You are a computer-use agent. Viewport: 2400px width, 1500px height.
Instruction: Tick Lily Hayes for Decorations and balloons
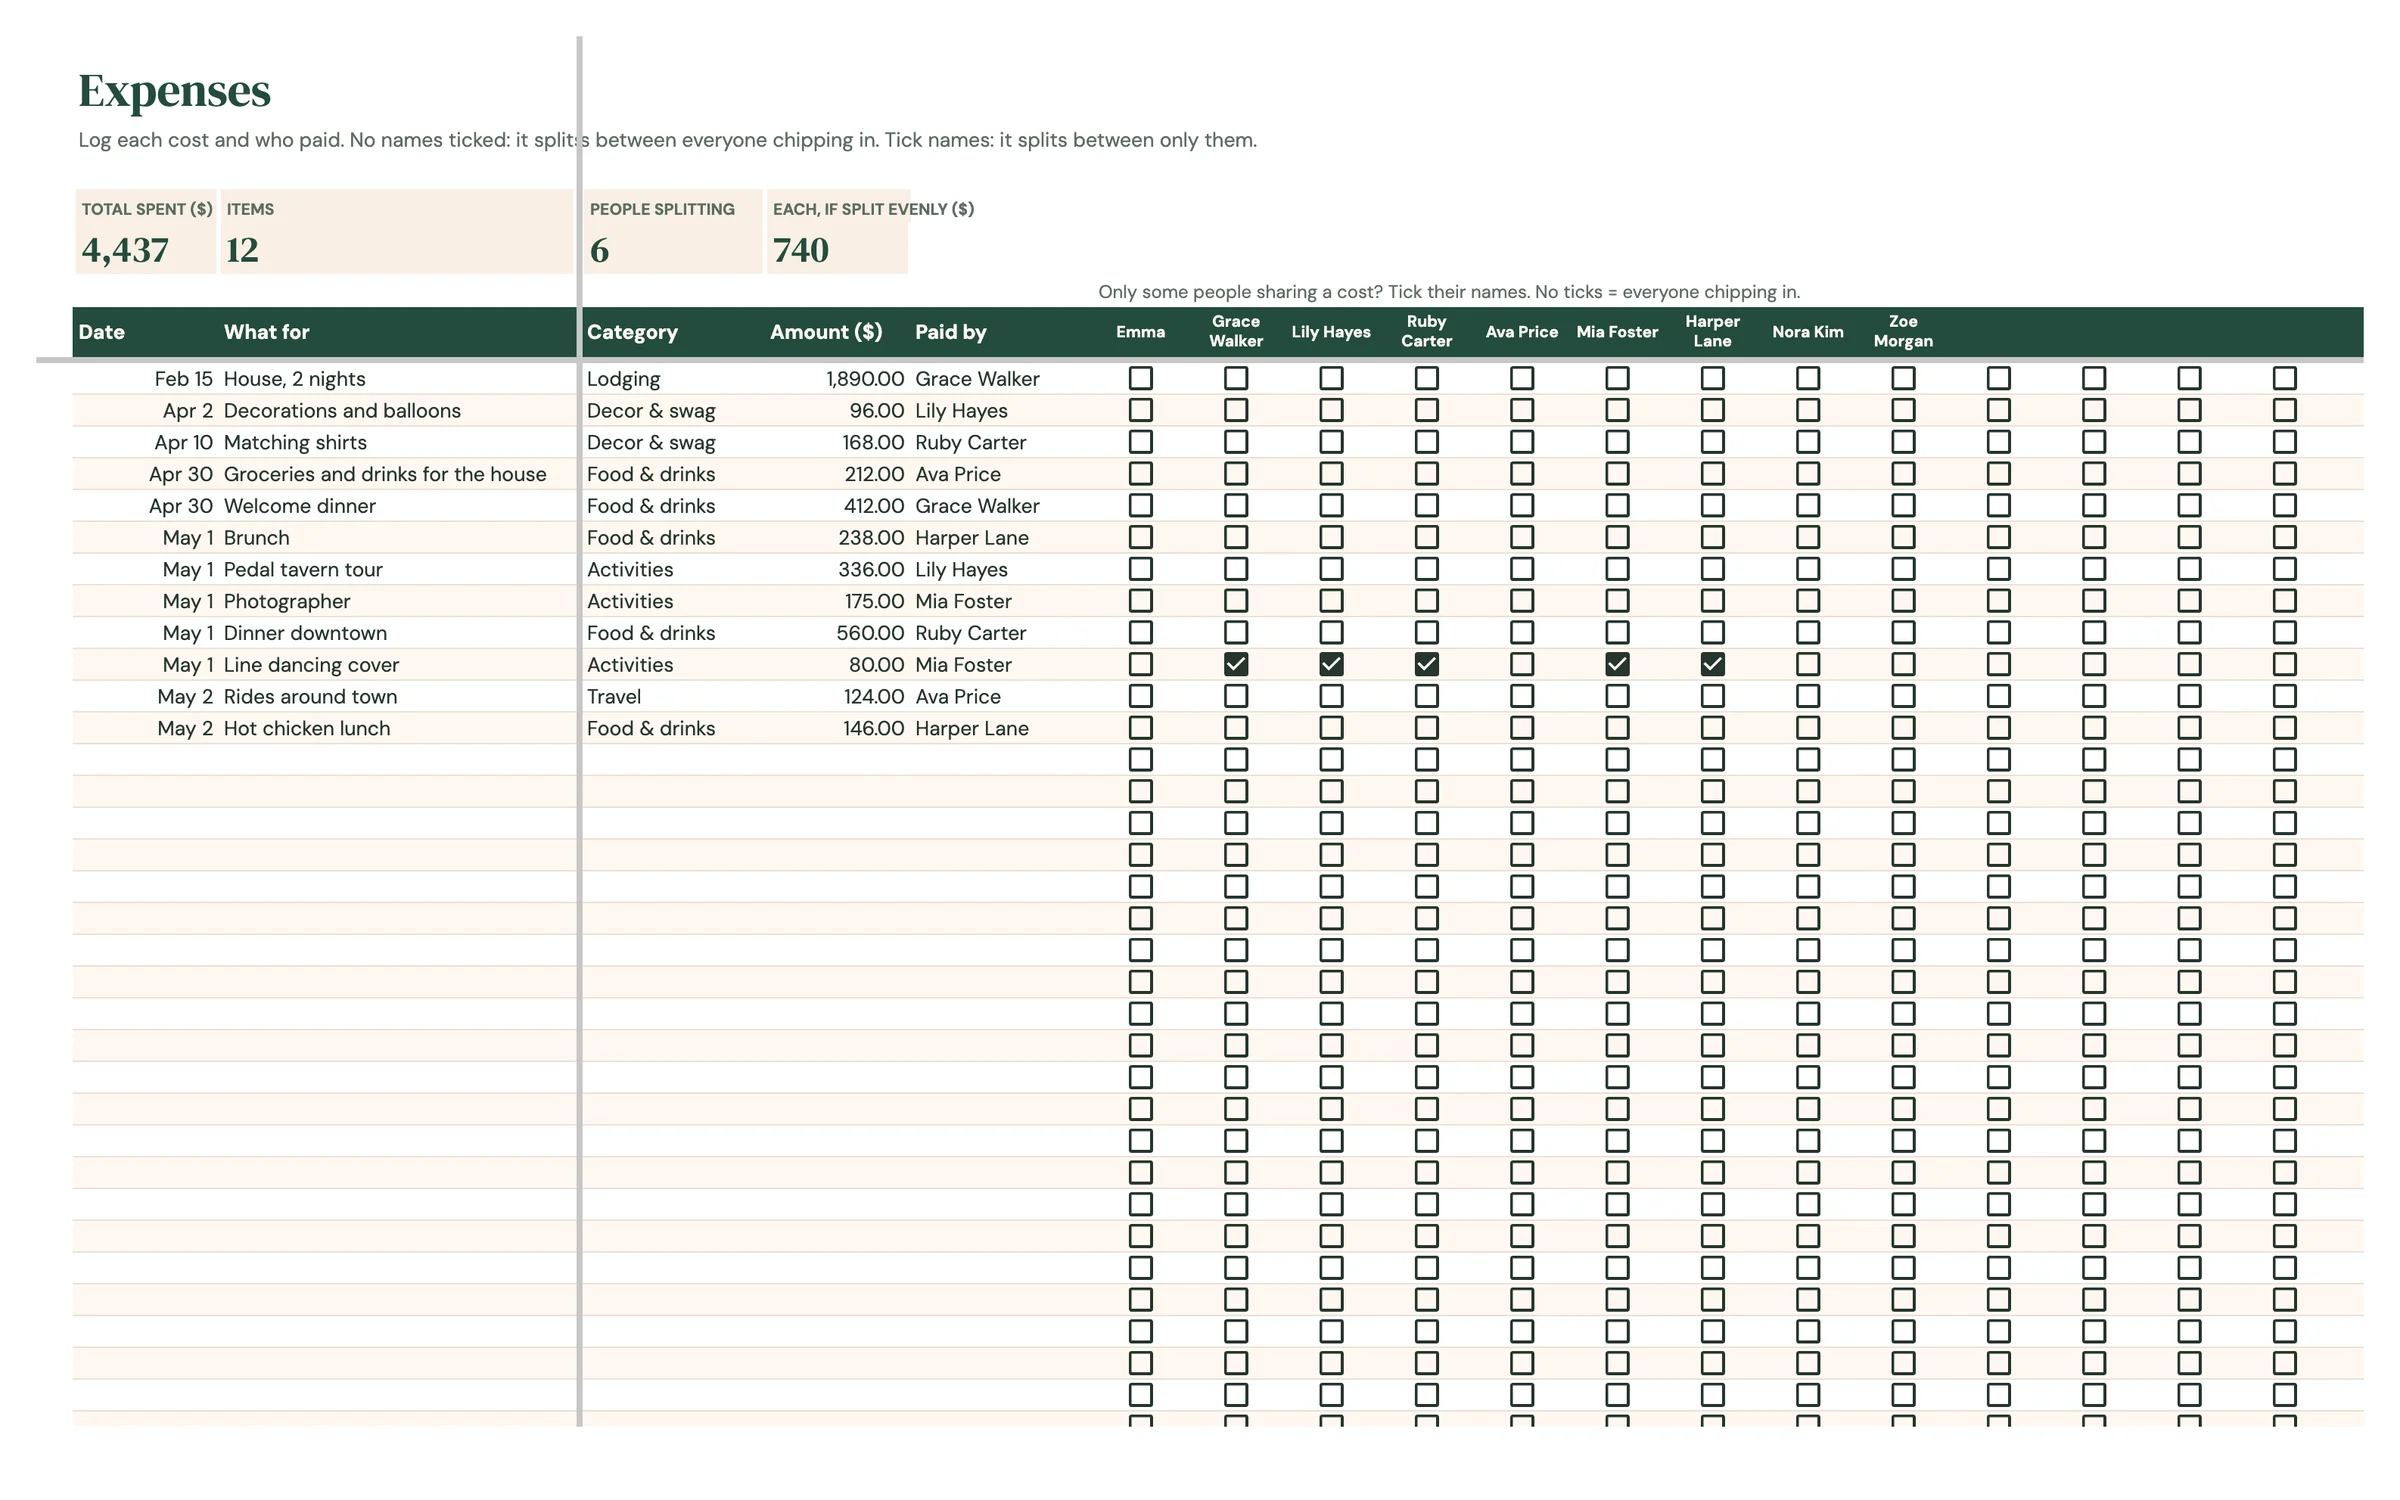1331,410
